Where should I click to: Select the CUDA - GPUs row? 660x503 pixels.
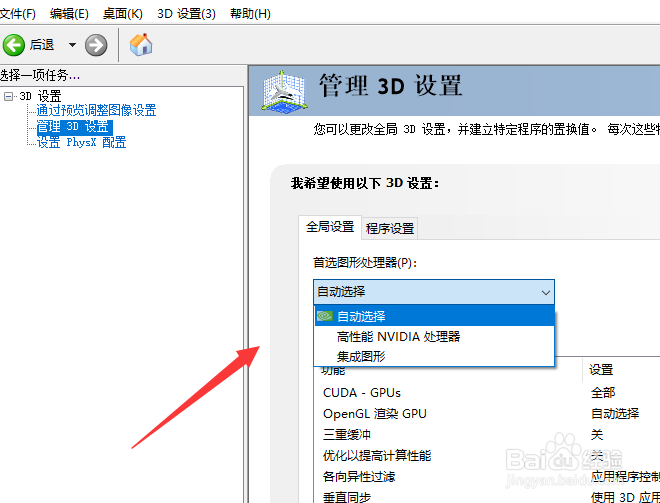click(x=487, y=393)
